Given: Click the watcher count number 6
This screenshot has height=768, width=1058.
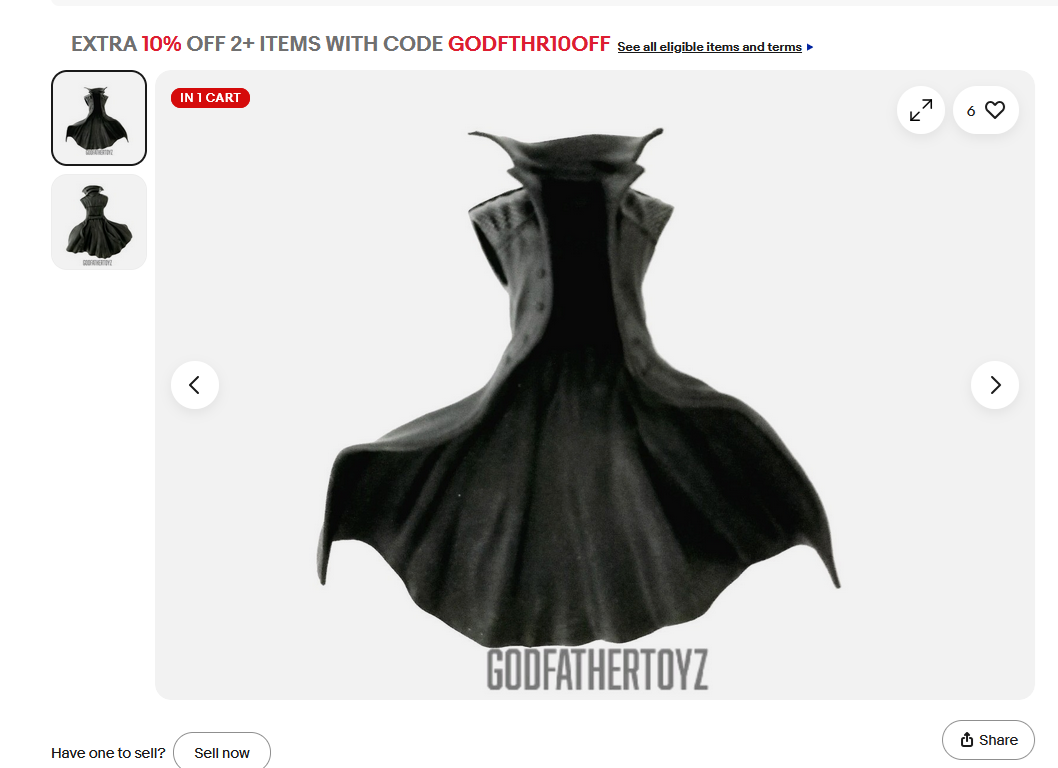Looking at the screenshot, I should (x=971, y=111).
